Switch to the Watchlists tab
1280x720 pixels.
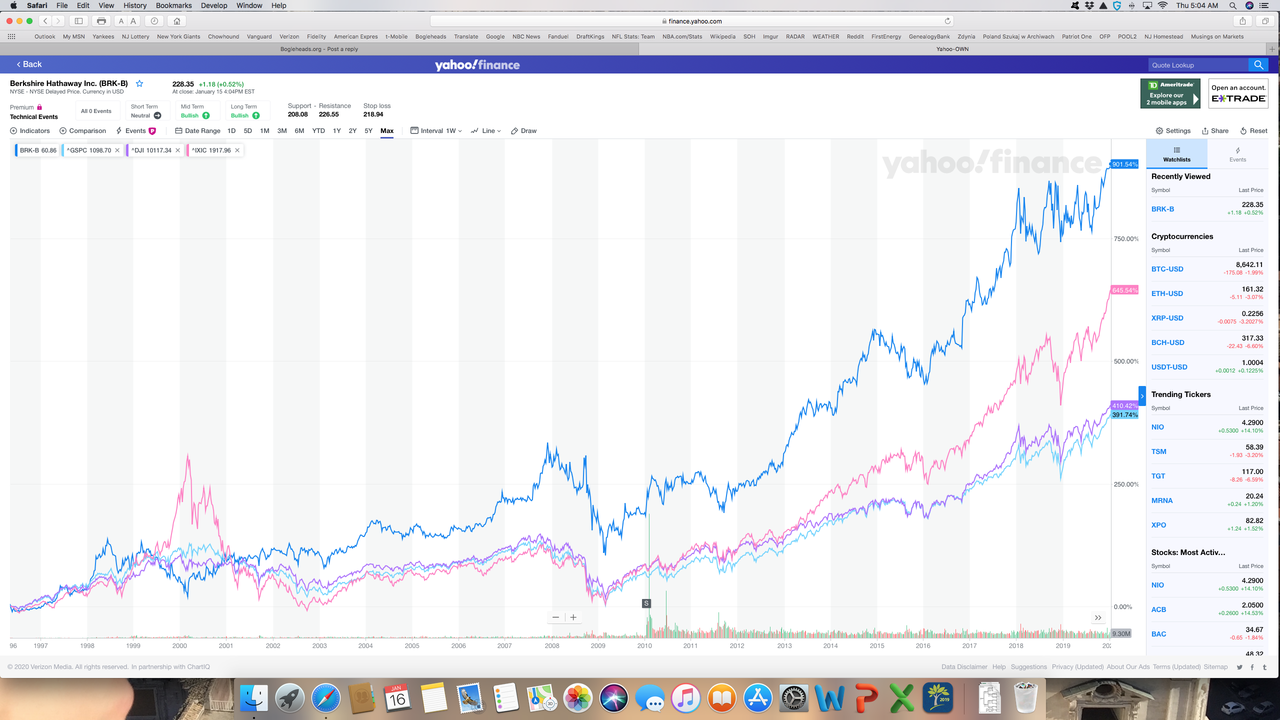pyautogui.click(x=1177, y=154)
